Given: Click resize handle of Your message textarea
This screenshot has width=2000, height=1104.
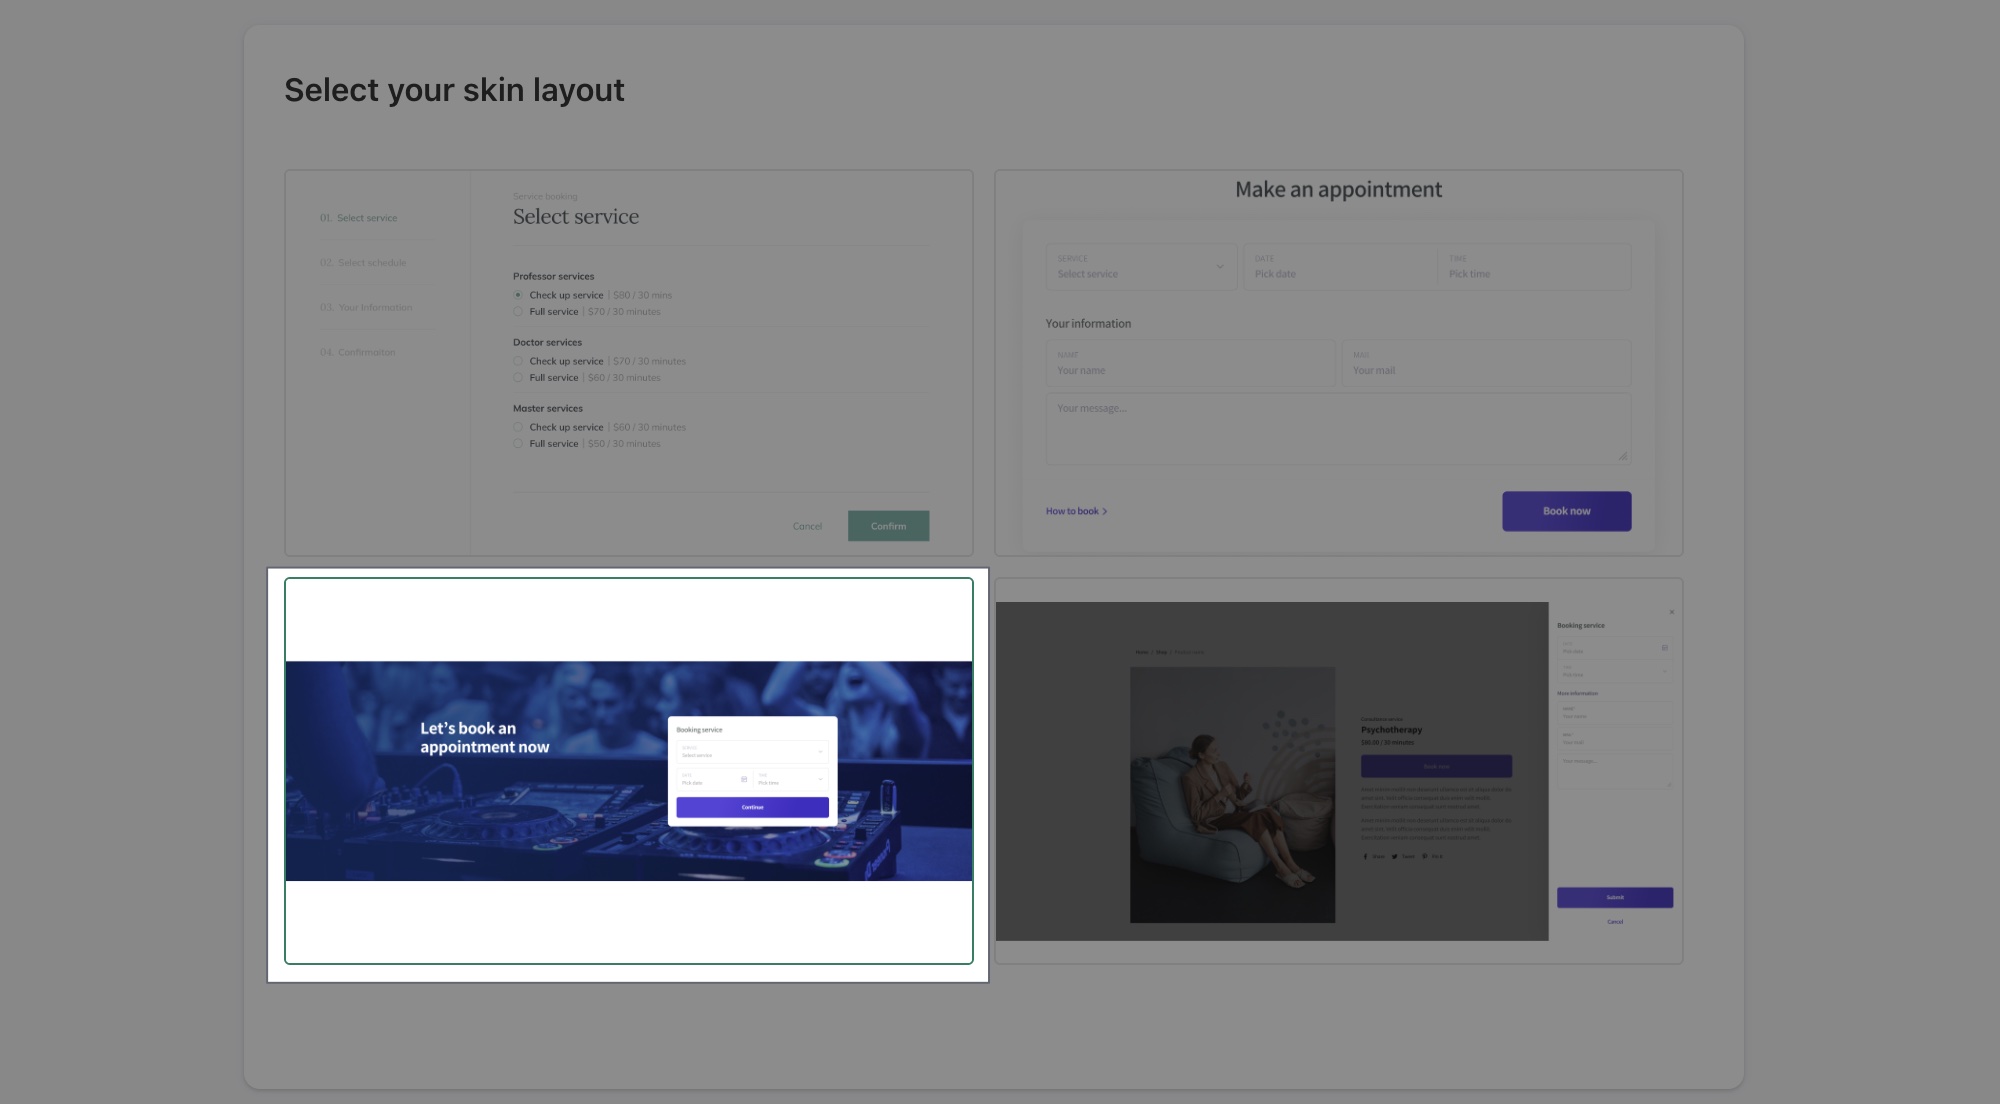Looking at the screenshot, I should (x=1622, y=456).
